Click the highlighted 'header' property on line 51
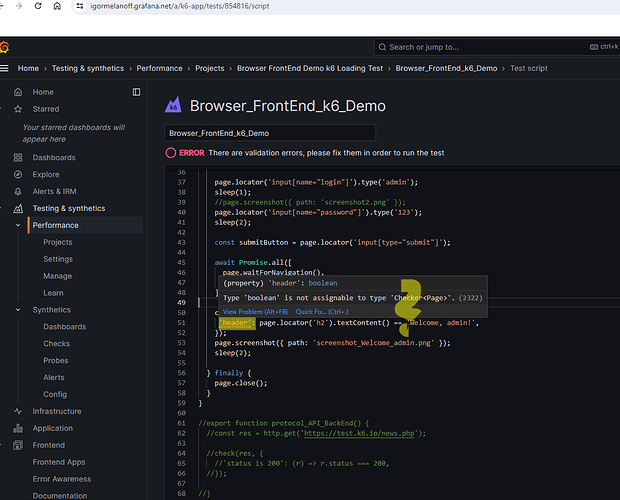The image size is (620, 500). pos(236,323)
